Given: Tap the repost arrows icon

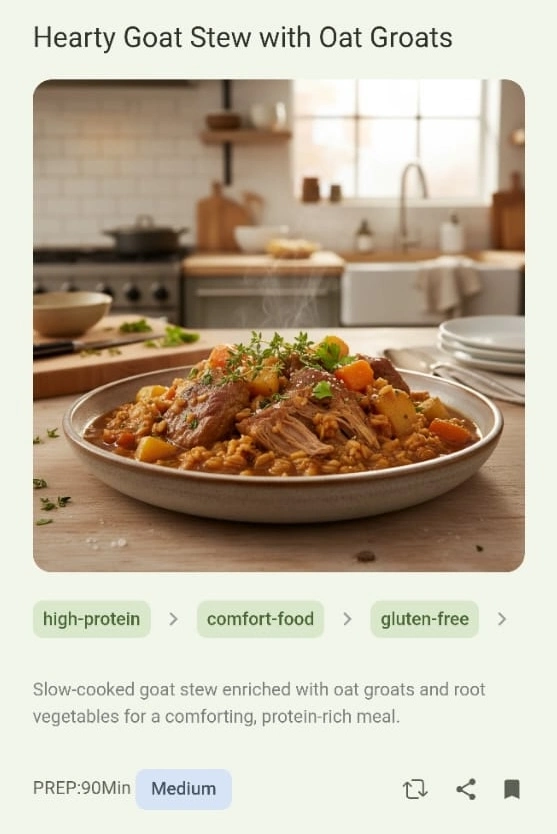Looking at the screenshot, I should tap(415, 789).
